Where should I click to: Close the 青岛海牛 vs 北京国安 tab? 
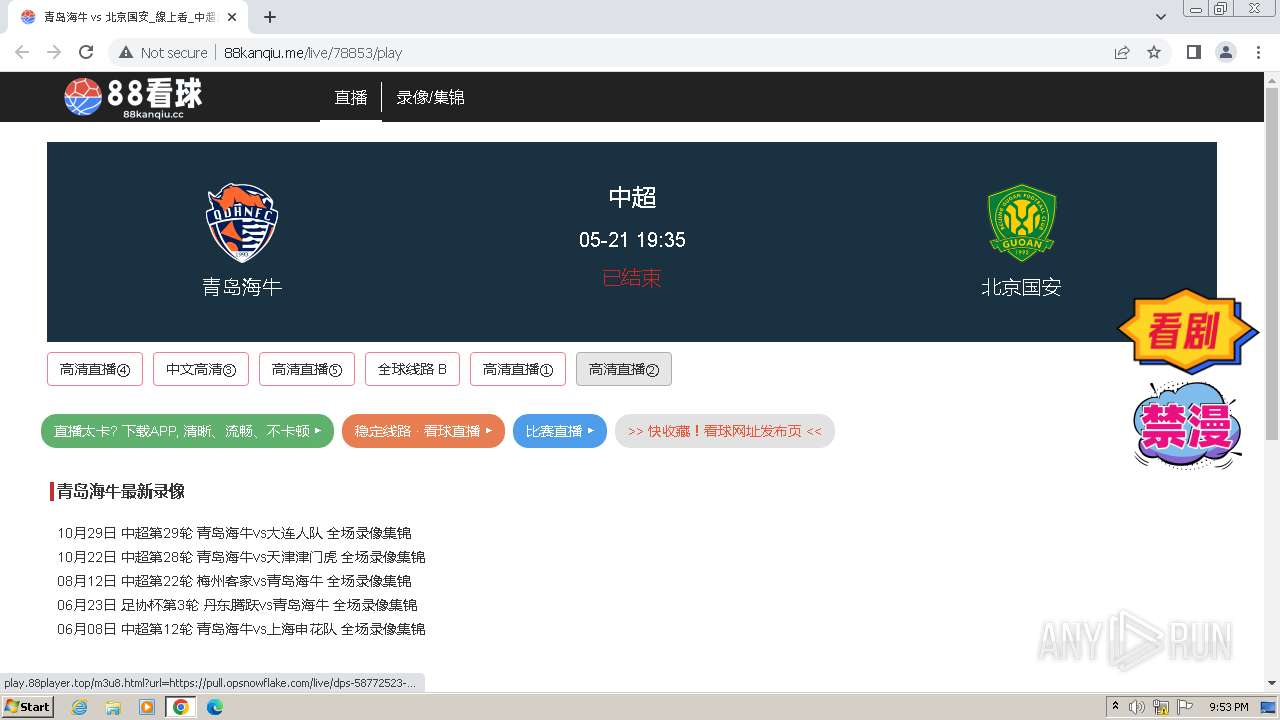(232, 17)
